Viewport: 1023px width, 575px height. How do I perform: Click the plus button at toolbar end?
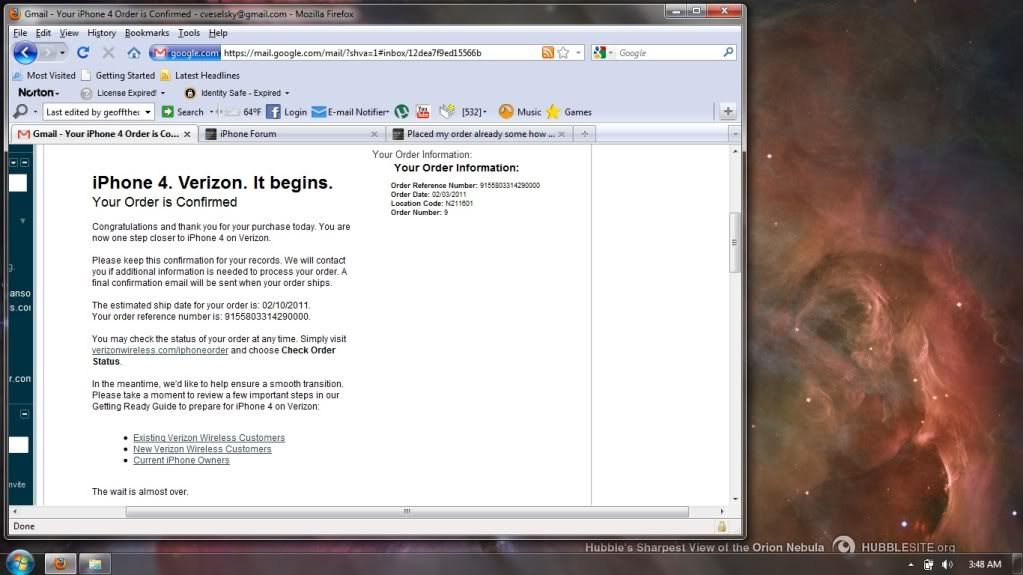727,112
